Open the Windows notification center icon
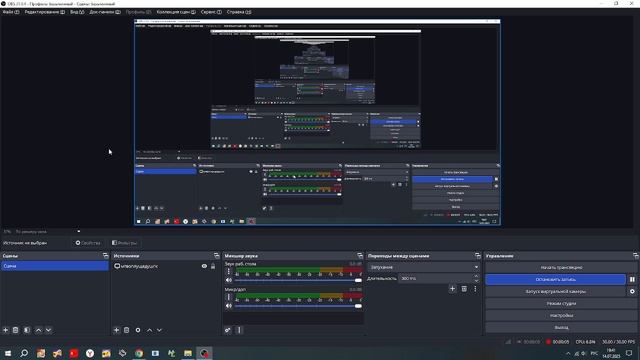 pos(630,353)
